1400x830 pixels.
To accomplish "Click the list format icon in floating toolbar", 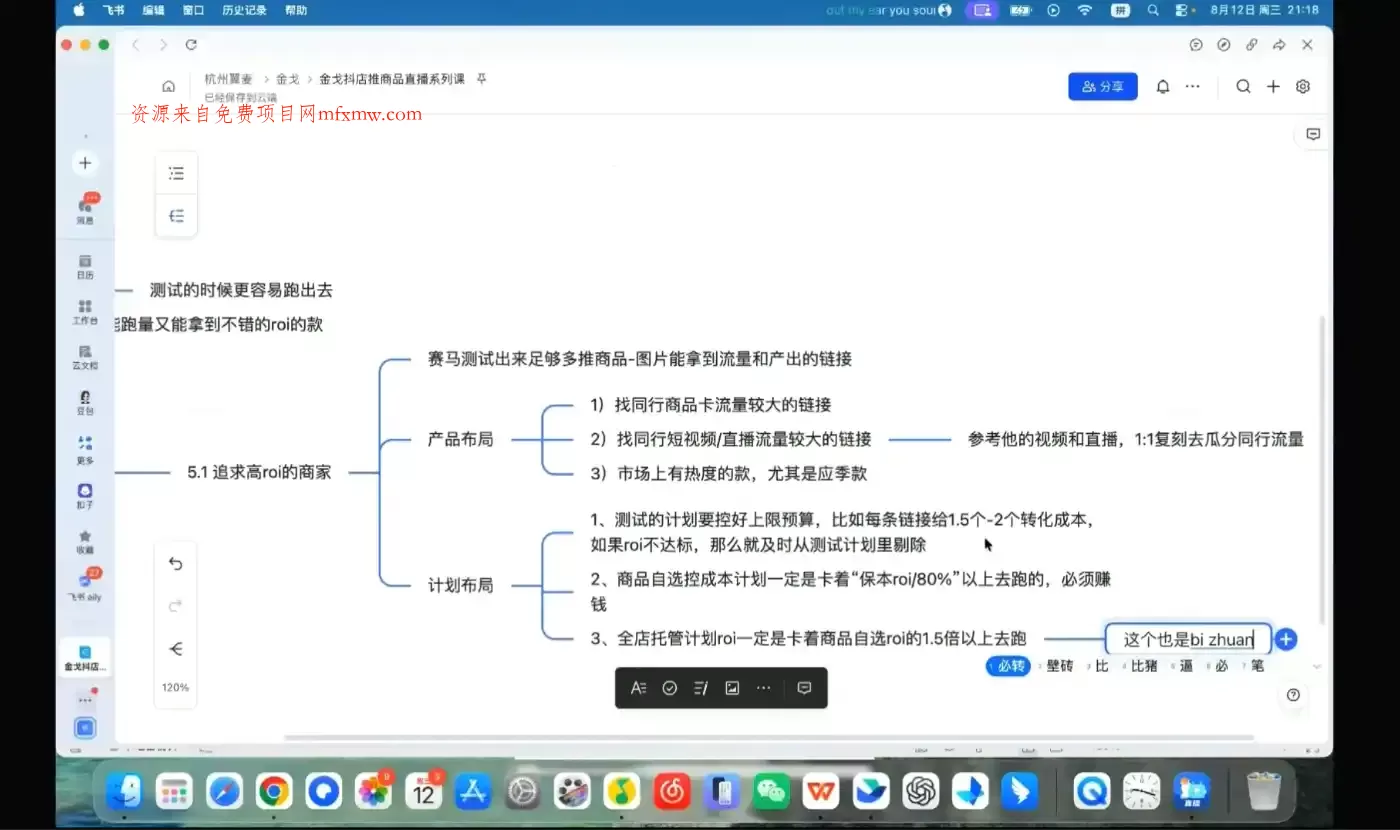I will (x=701, y=688).
